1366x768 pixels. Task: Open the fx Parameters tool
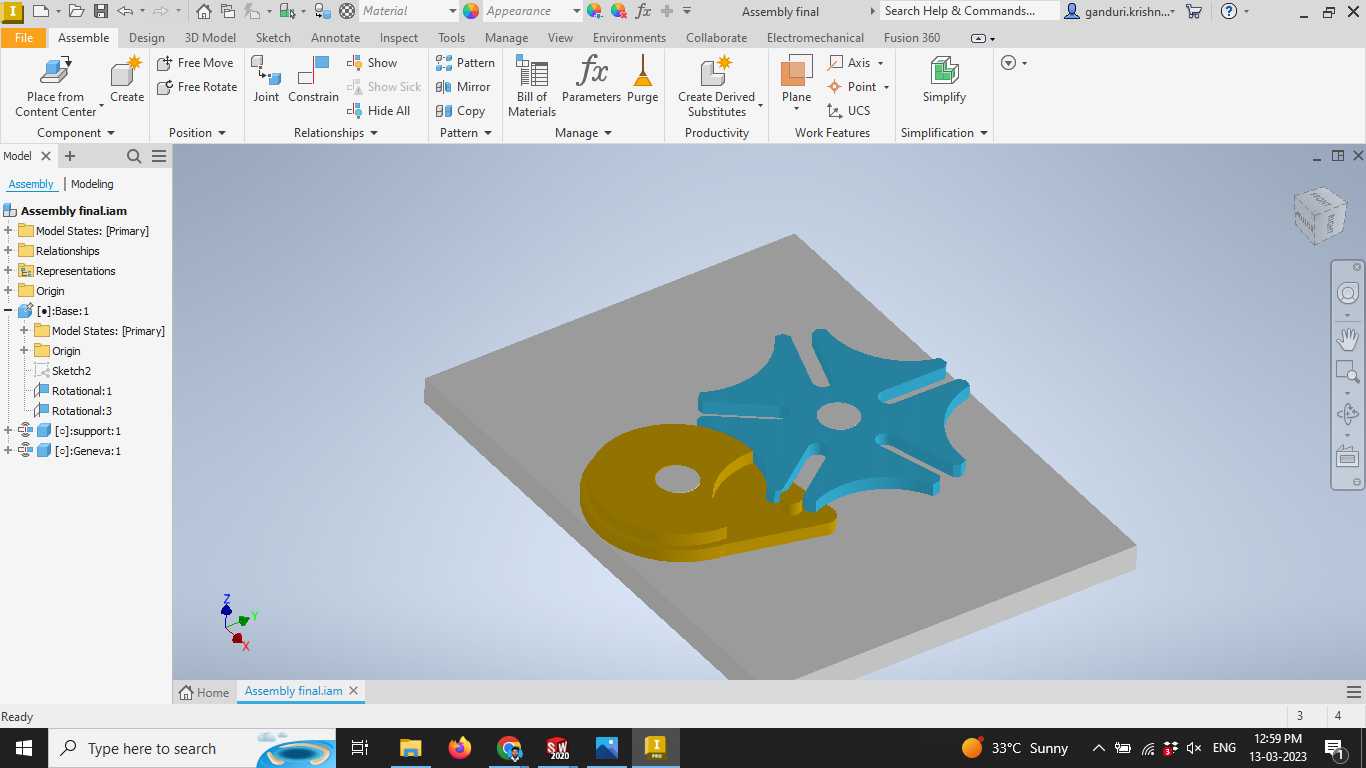tap(591, 79)
